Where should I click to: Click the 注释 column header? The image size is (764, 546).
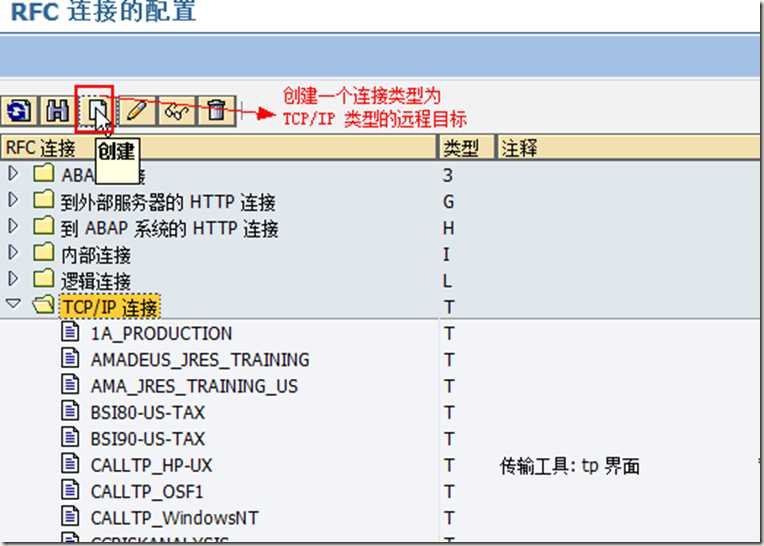click(628, 148)
